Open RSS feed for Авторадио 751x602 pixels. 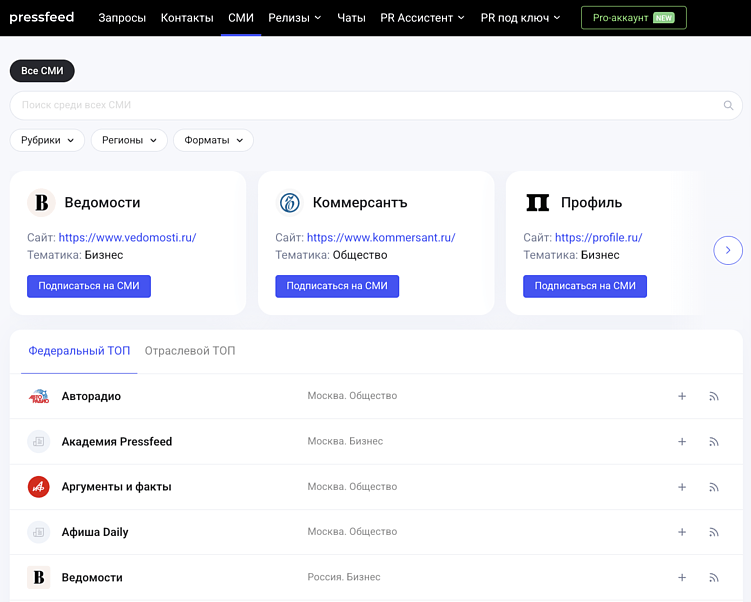coord(714,396)
